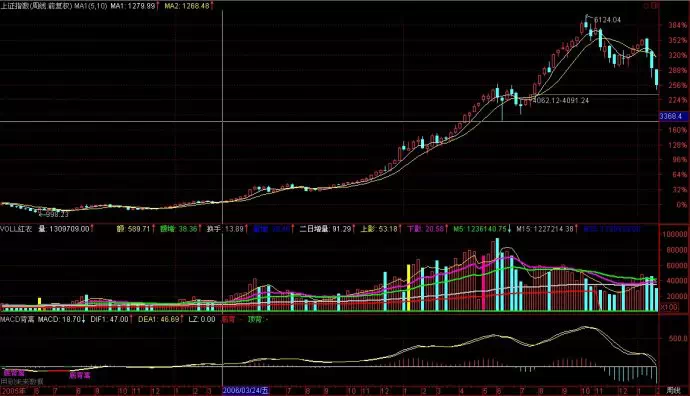Image resolution: width=690 pixels, height=396 pixels.
Task: Click the 2005年 timeline label
Action: pyautogui.click(x=13, y=390)
